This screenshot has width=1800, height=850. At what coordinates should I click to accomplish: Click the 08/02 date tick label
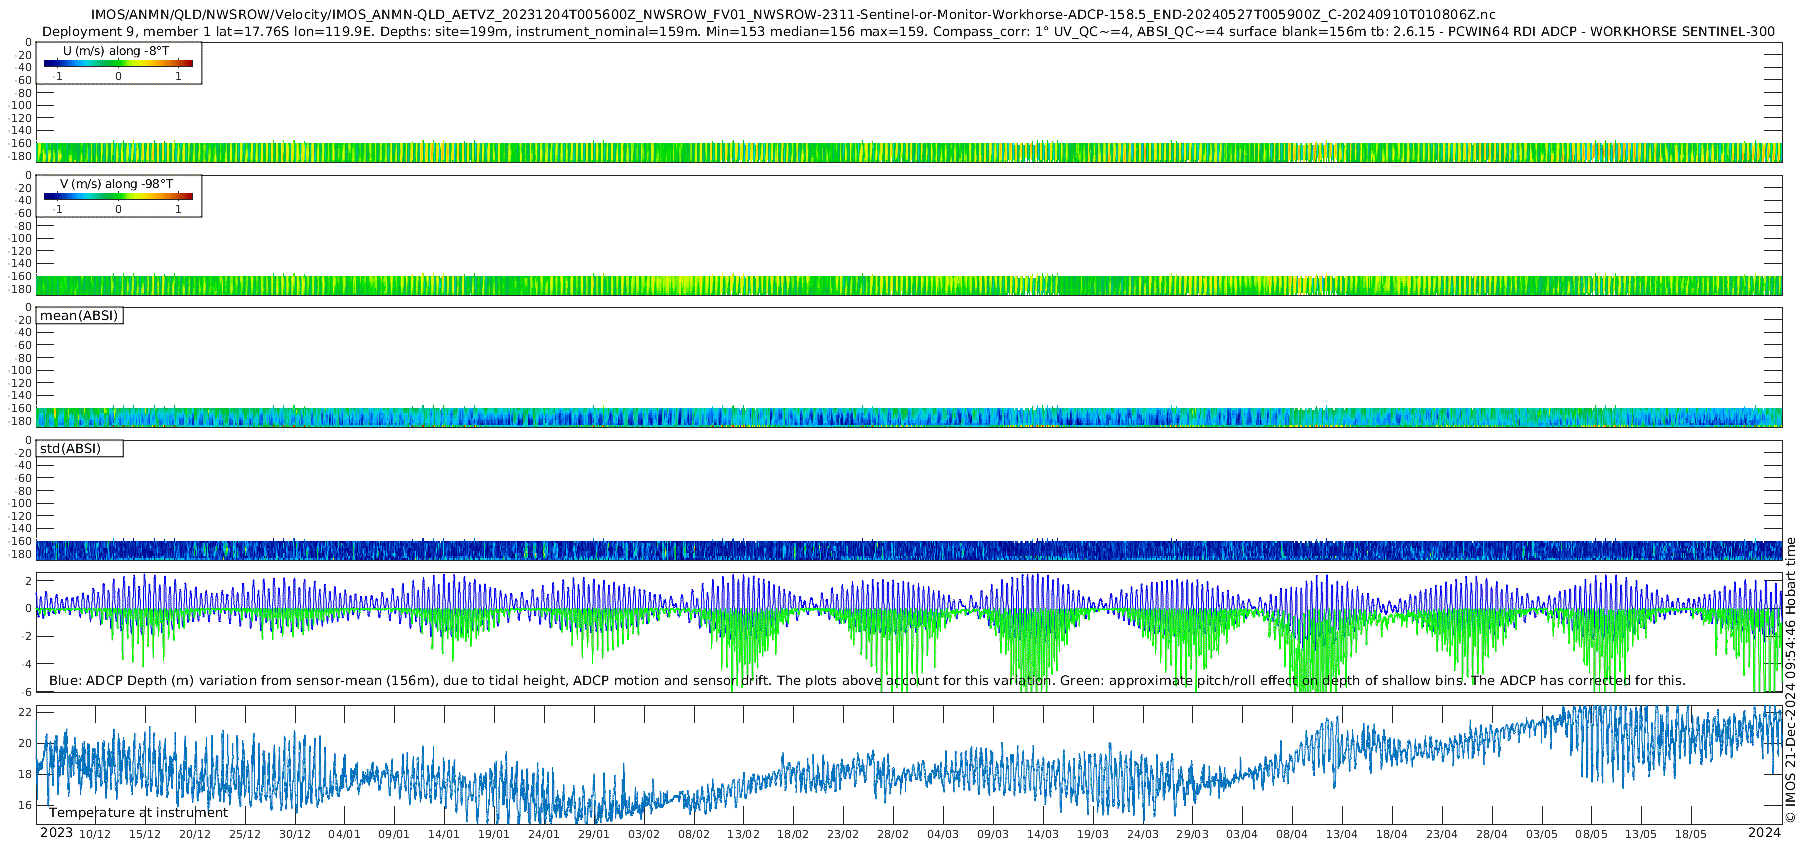(x=694, y=834)
